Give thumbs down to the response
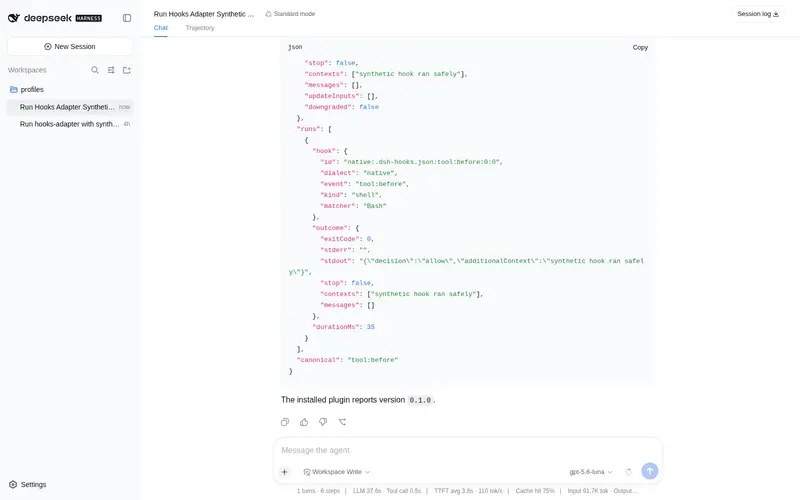800x500 pixels. 323,422
